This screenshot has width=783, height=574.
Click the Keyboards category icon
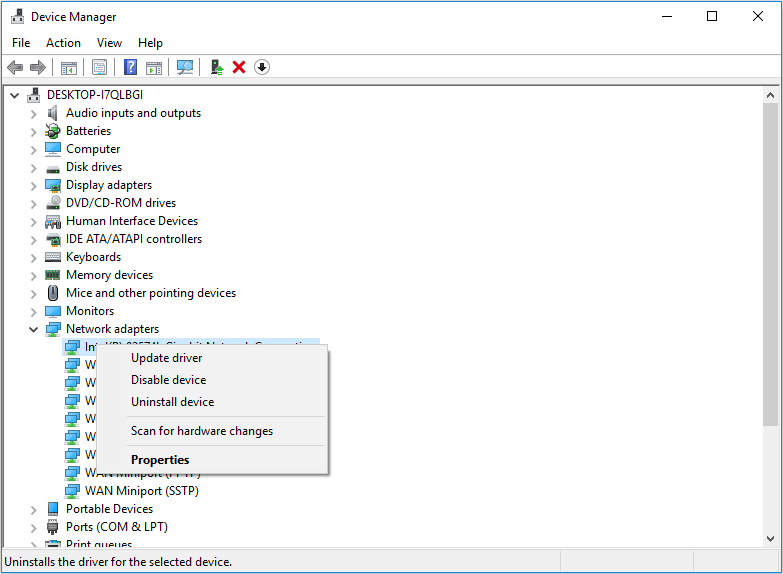(x=52, y=257)
